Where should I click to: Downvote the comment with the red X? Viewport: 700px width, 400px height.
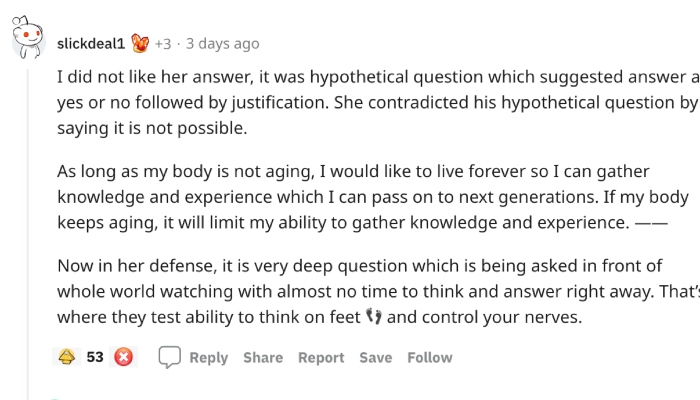(x=124, y=357)
